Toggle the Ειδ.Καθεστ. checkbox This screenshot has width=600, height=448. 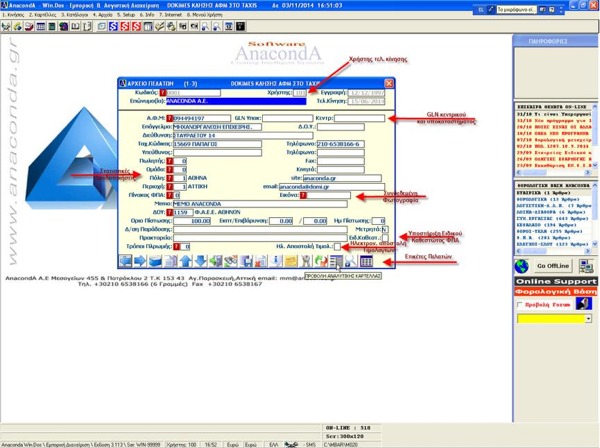(385, 238)
